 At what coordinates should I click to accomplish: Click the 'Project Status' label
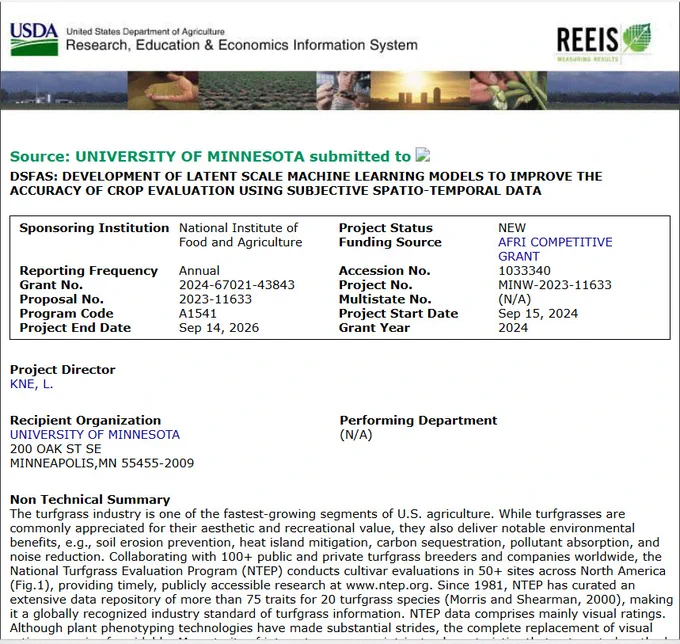coord(386,228)
